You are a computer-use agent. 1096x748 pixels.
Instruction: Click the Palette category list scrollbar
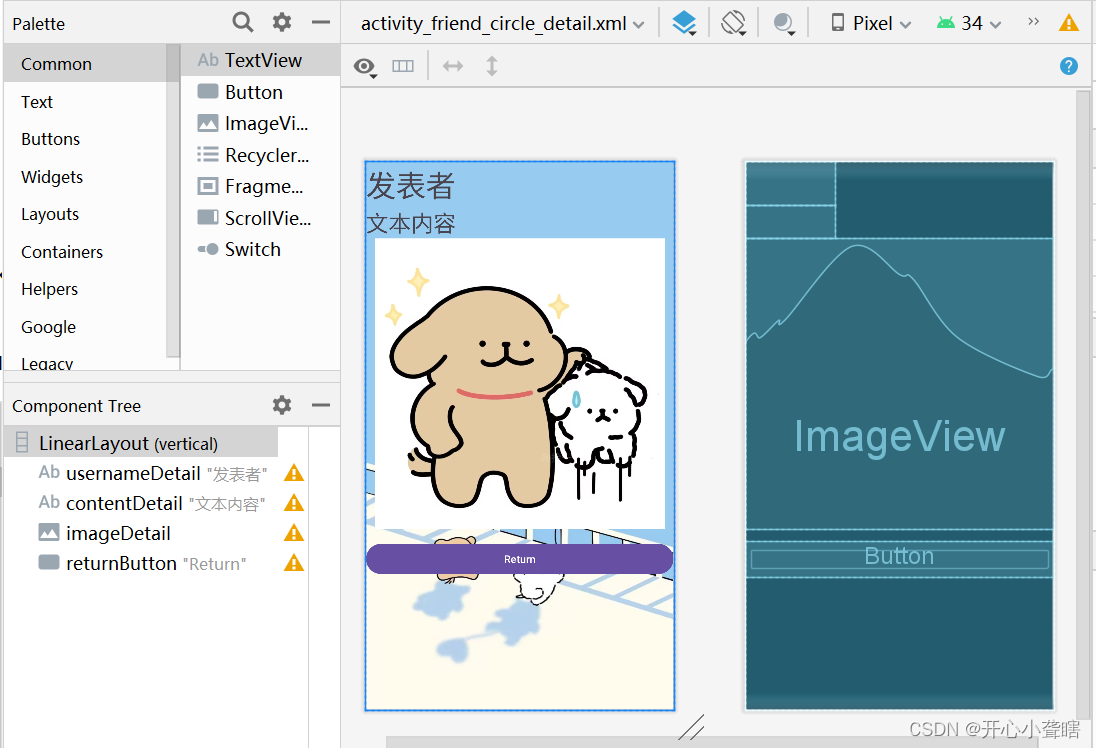pyautogui.click(x=173, y=201)
